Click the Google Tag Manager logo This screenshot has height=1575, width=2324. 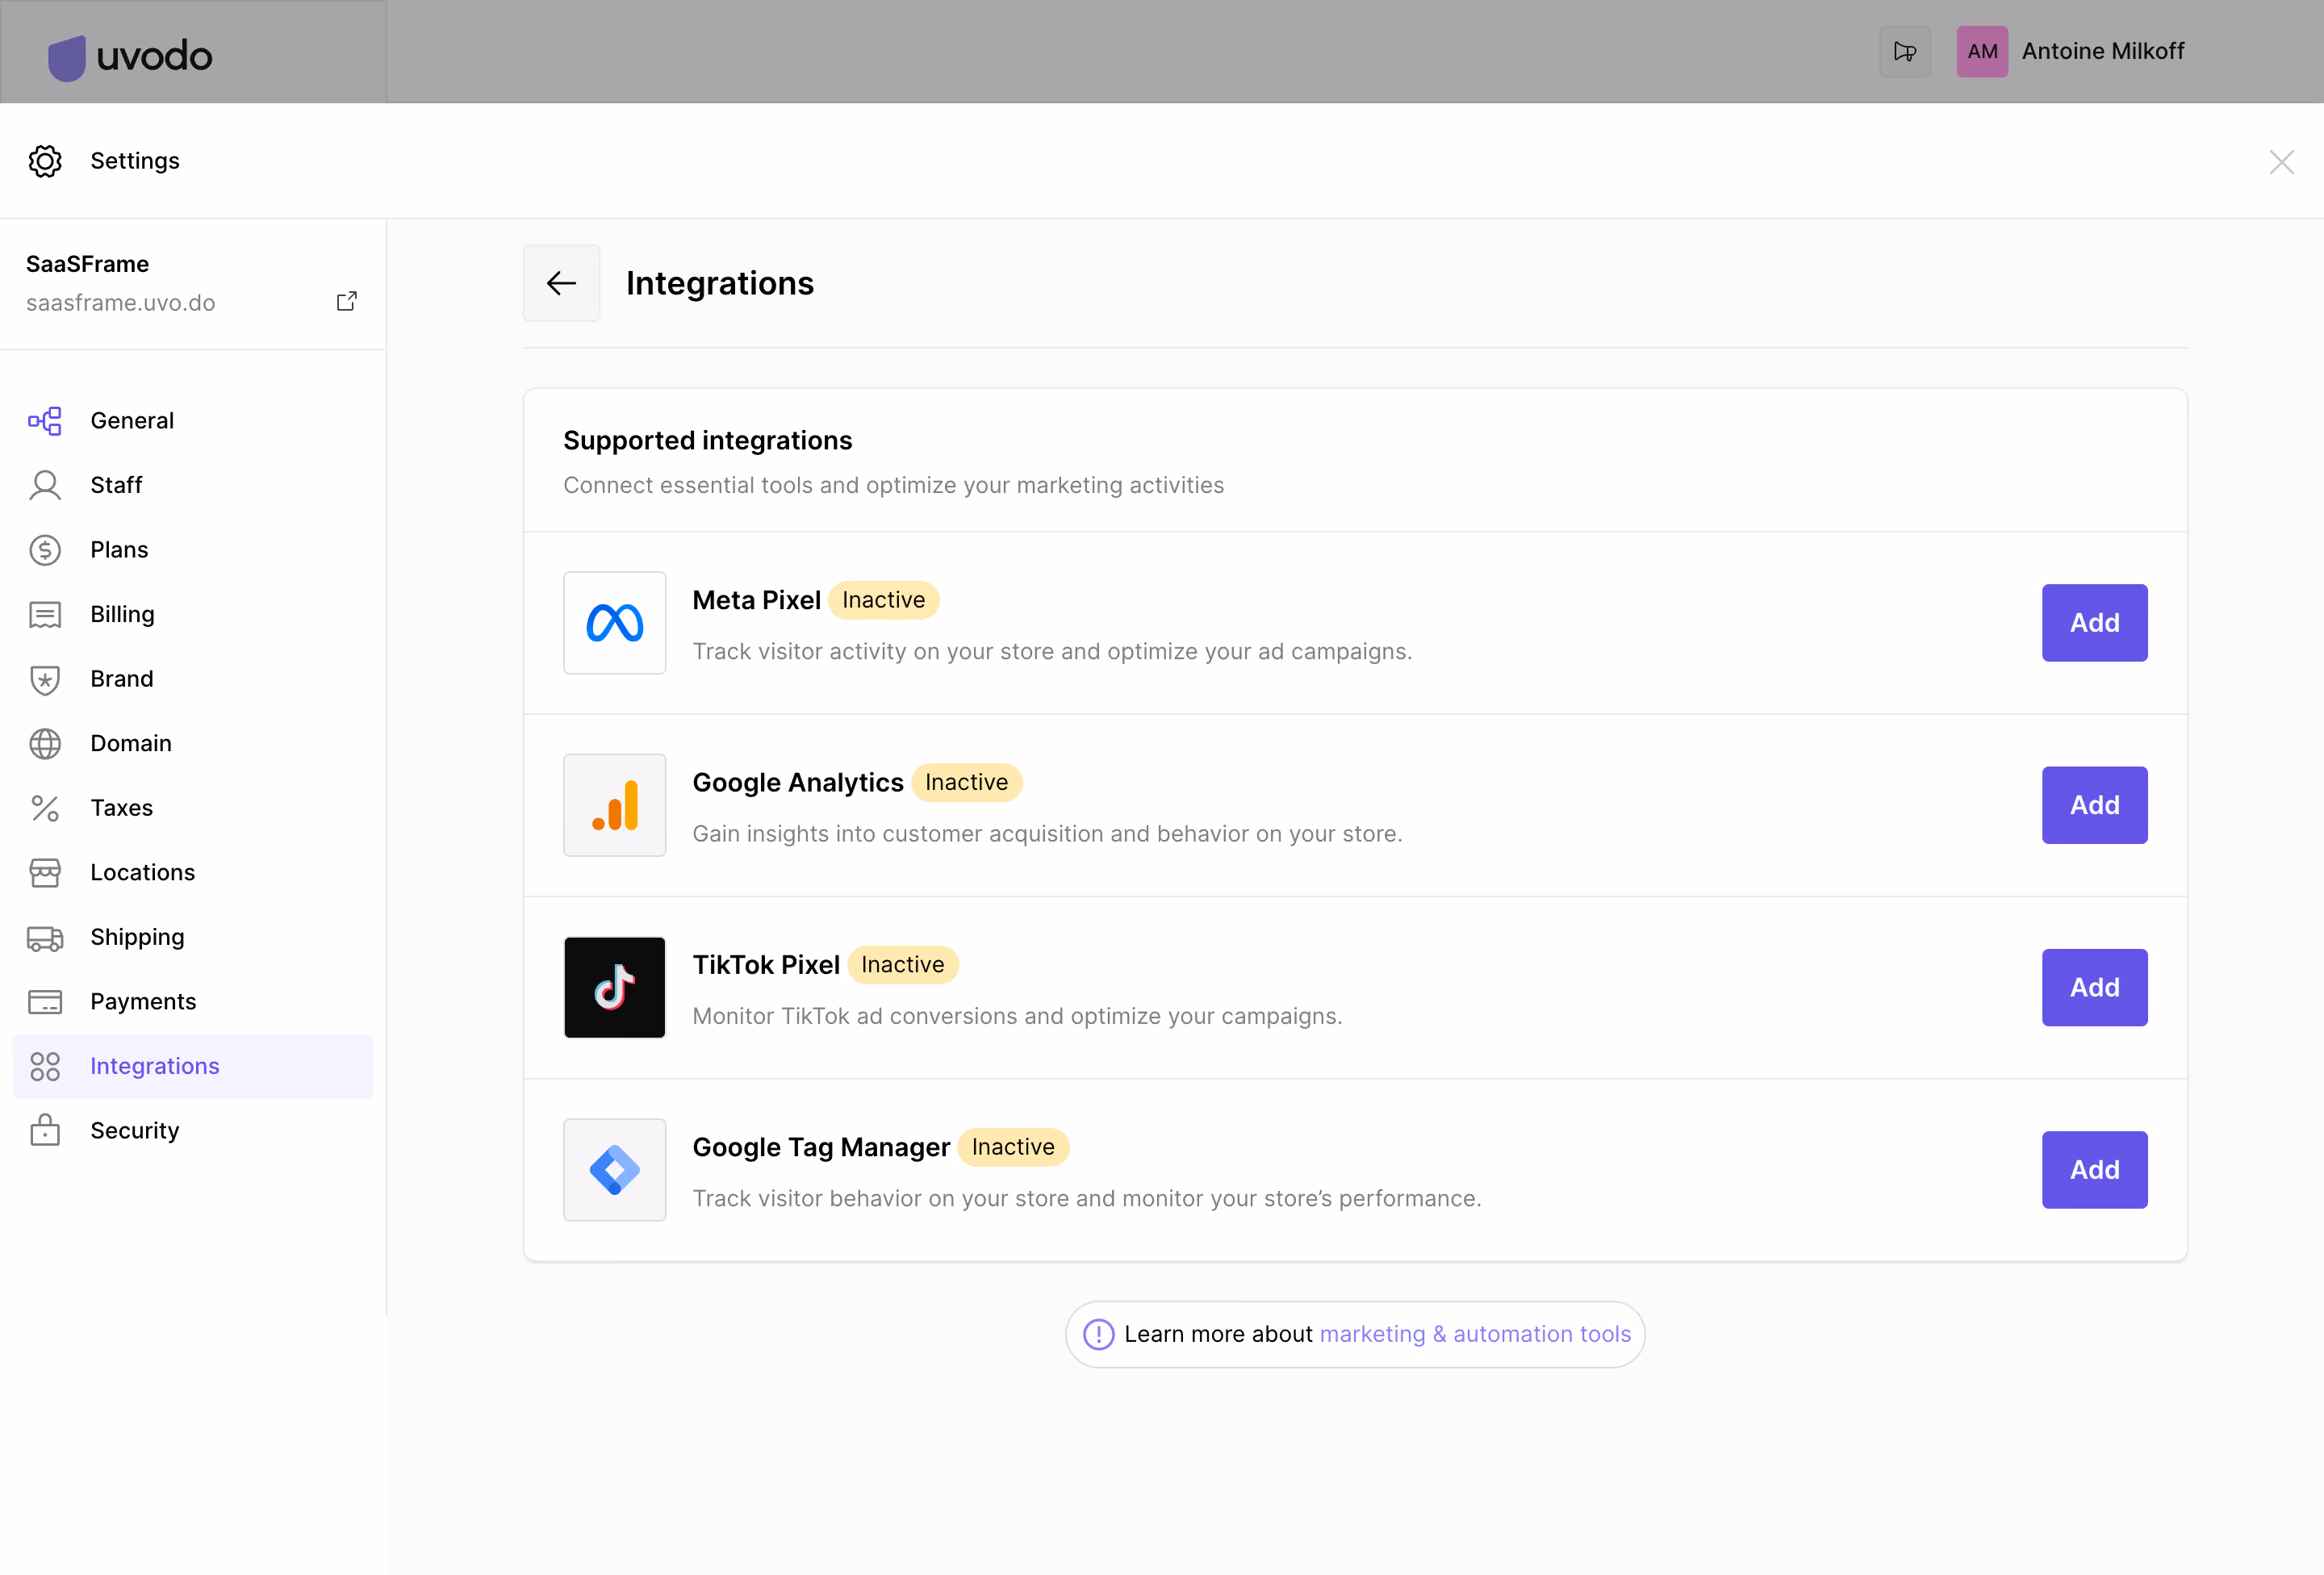pos(614,1169)
